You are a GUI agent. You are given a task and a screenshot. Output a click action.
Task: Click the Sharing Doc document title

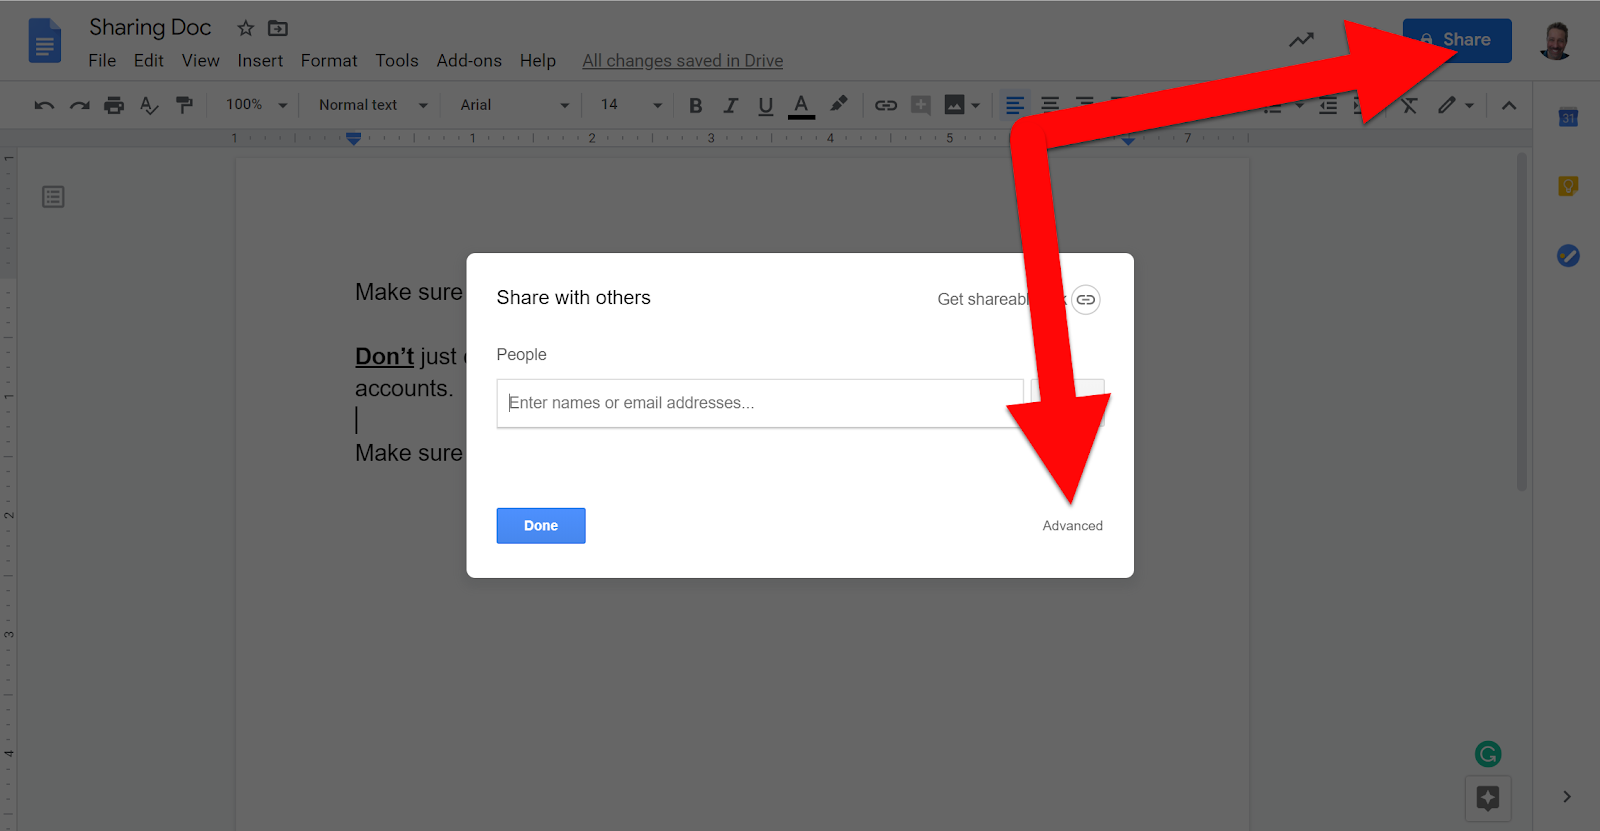coord(150,28)
